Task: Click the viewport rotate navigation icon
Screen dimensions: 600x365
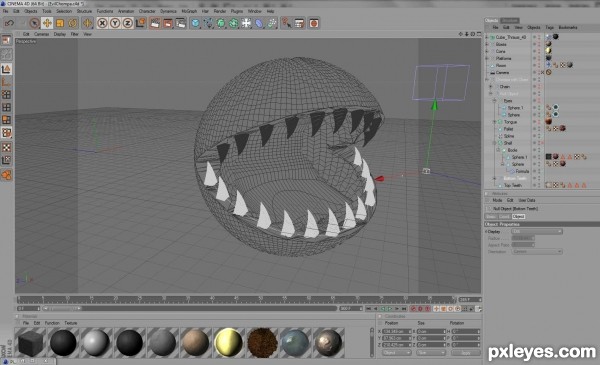Action: [473, 34]
